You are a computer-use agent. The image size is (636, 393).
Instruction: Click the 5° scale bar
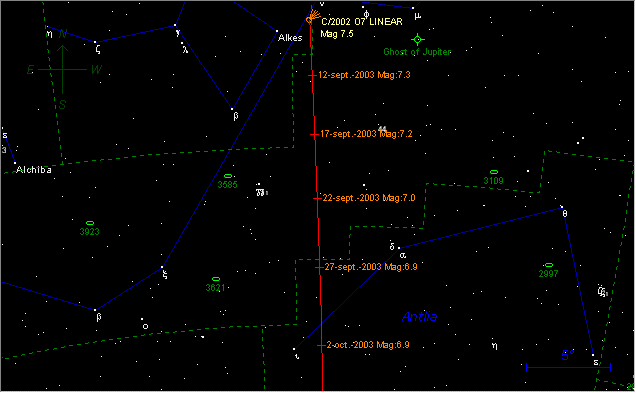(568, 367)
